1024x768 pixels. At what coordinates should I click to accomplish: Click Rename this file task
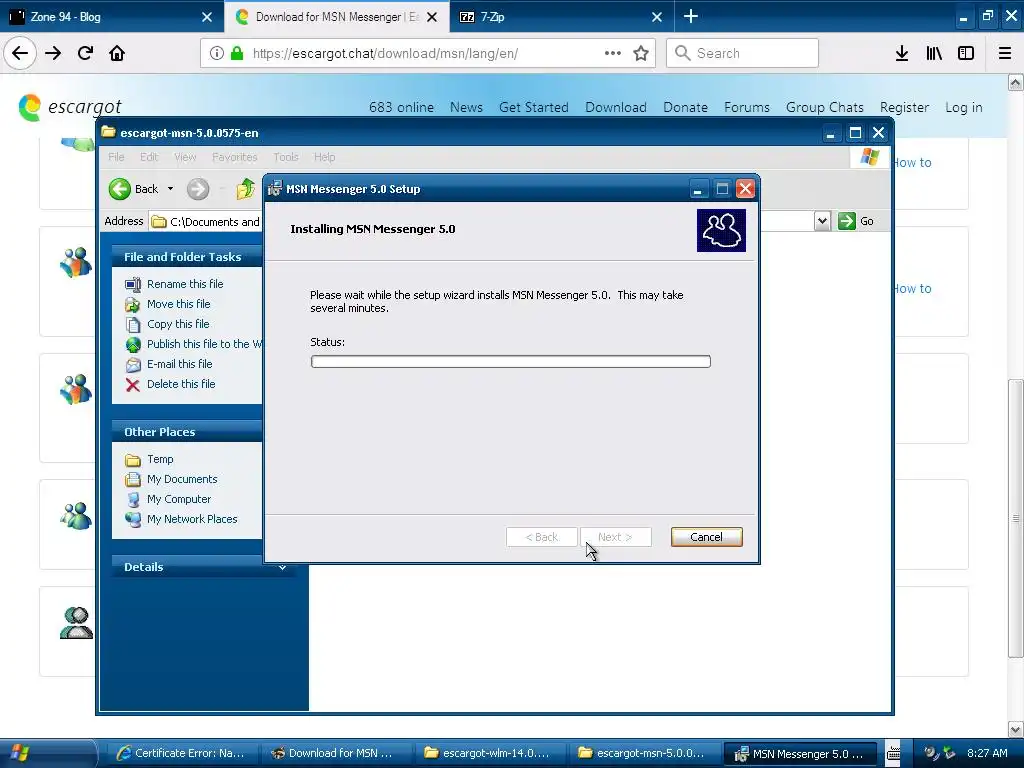[x=185, y=284]
